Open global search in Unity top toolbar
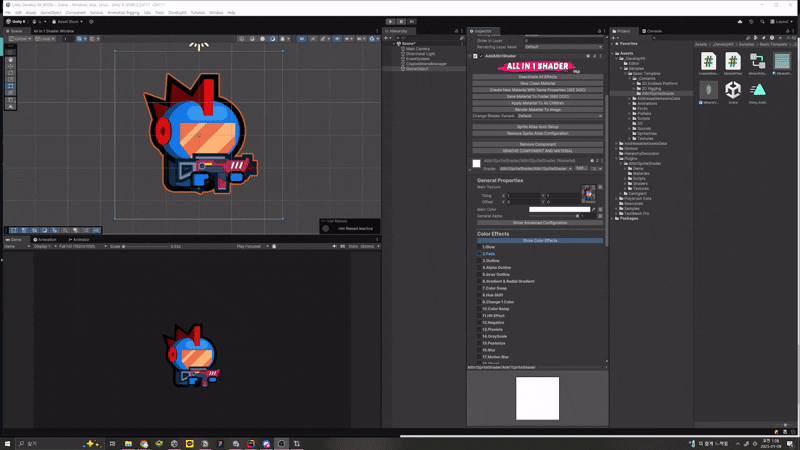Viewport: 800px width, 450px height. [x=762, y=22]
